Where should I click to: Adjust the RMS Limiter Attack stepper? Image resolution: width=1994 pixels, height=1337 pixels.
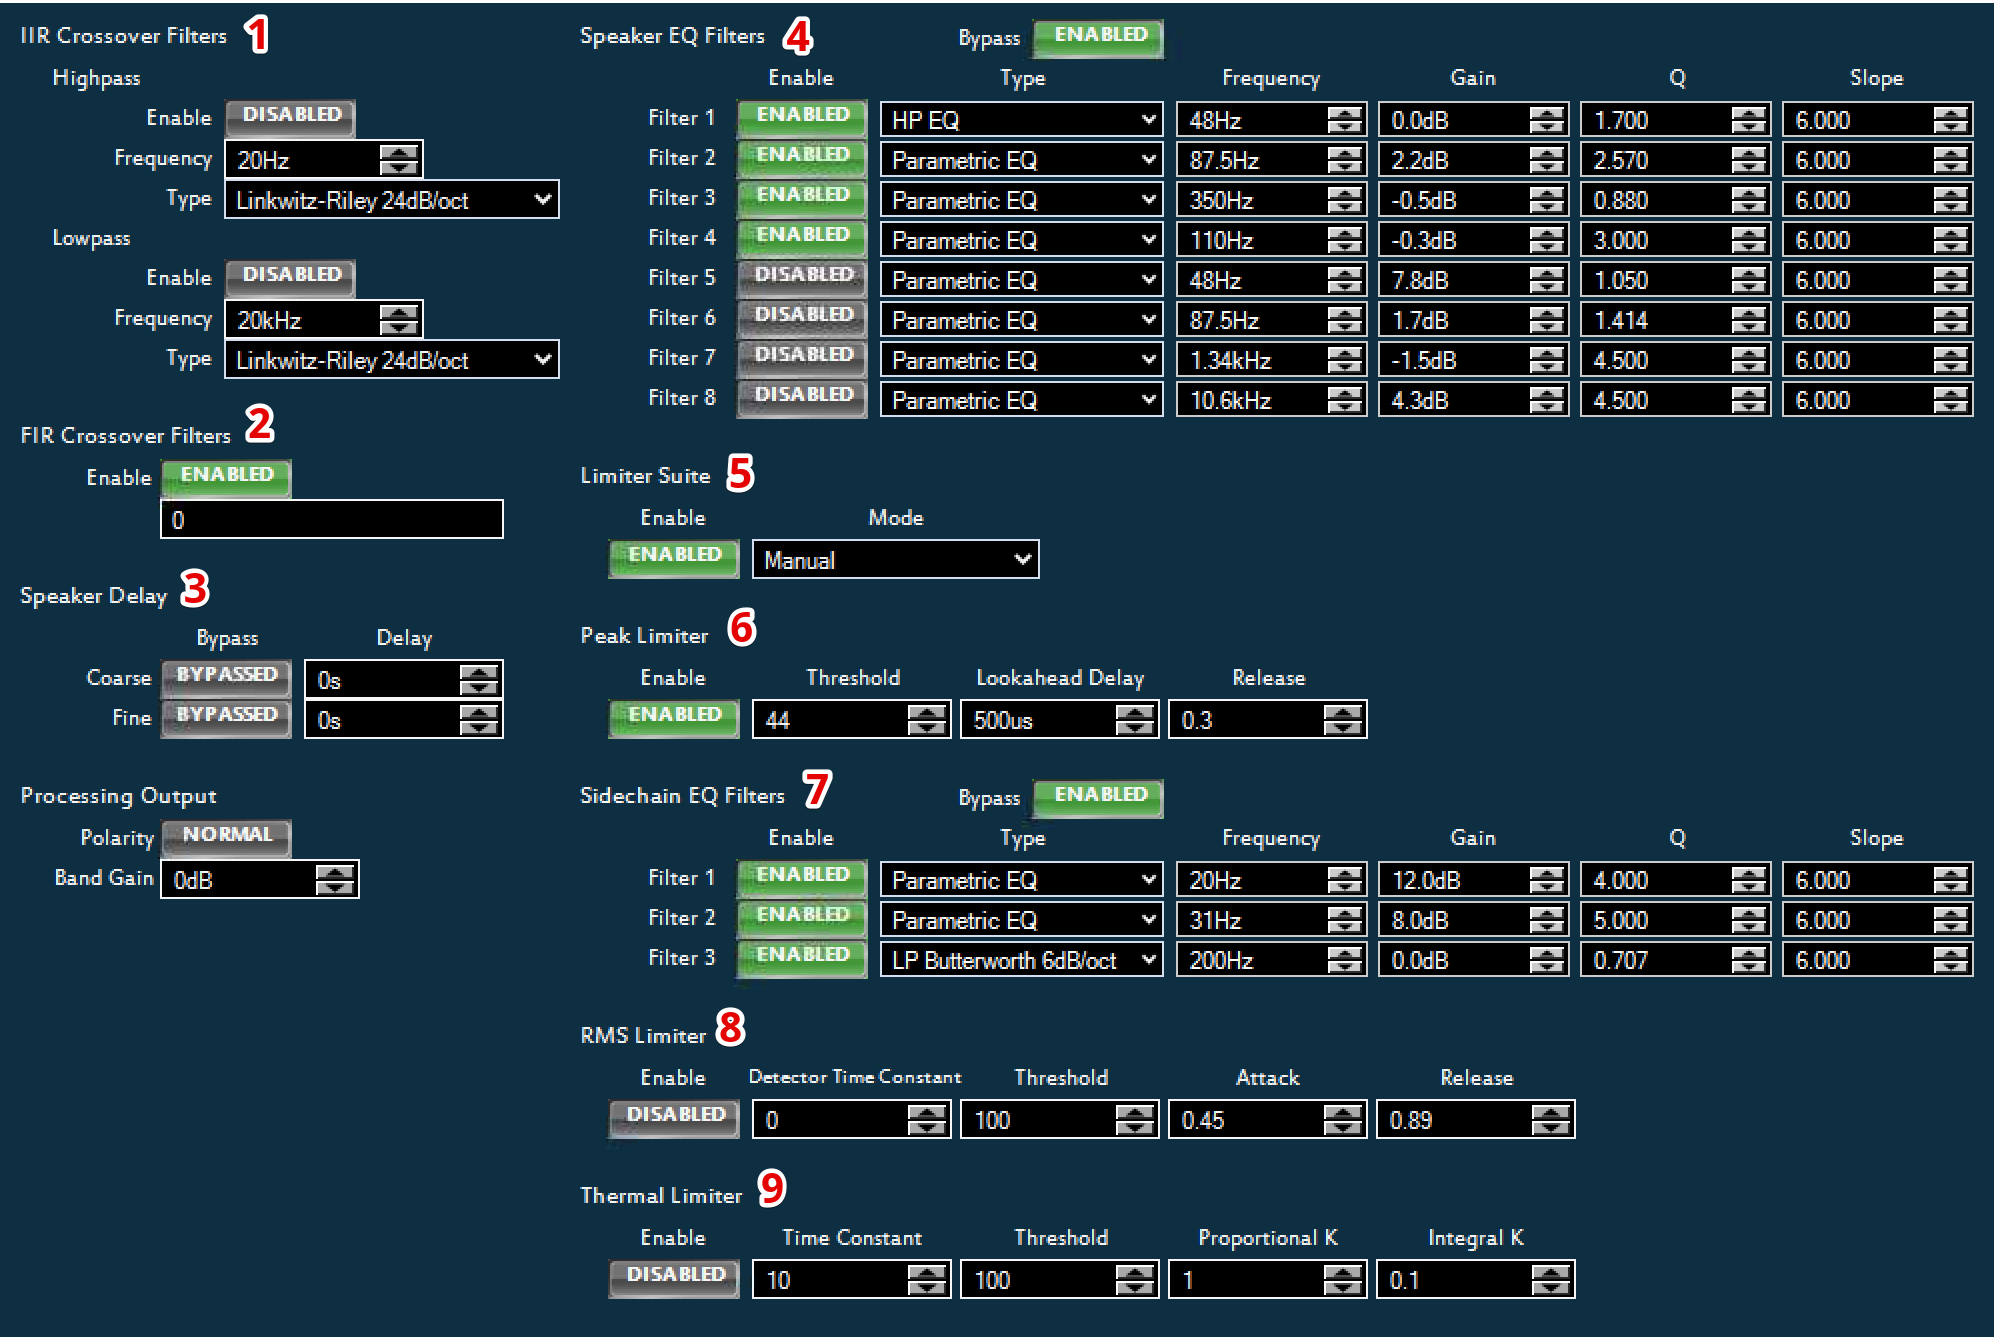[x=1342, y=1119]
